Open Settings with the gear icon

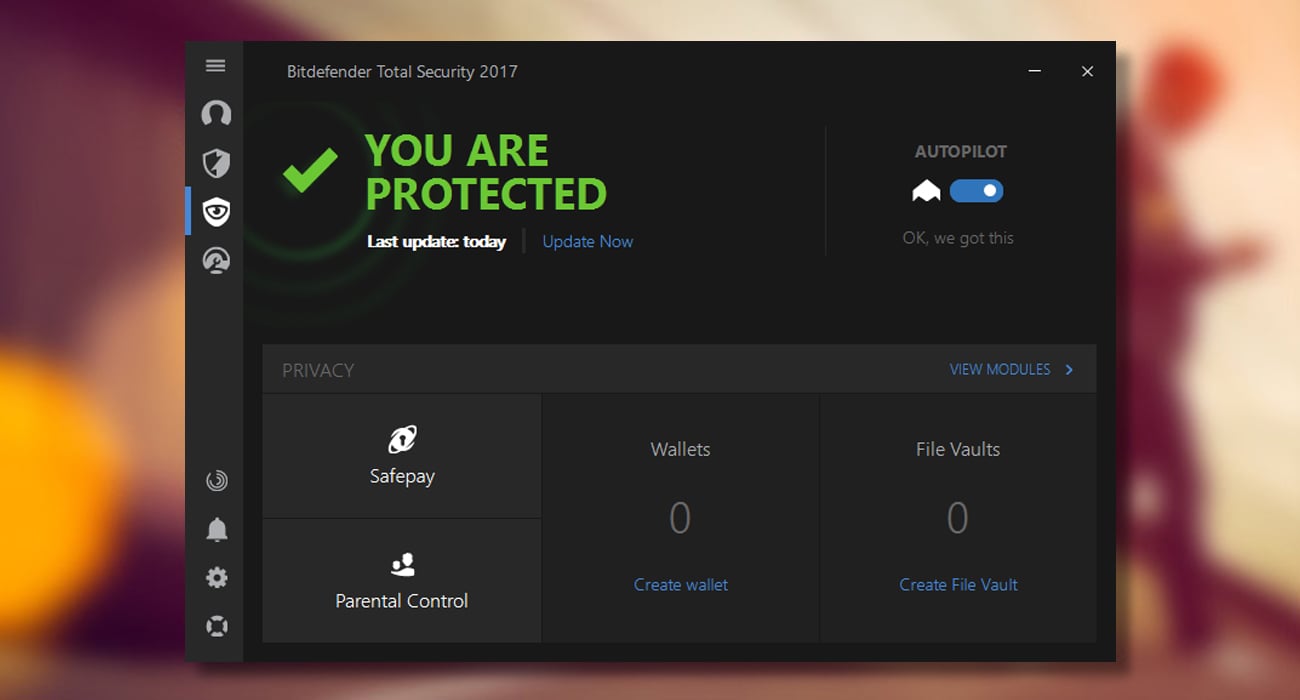[x=215, y=577]
